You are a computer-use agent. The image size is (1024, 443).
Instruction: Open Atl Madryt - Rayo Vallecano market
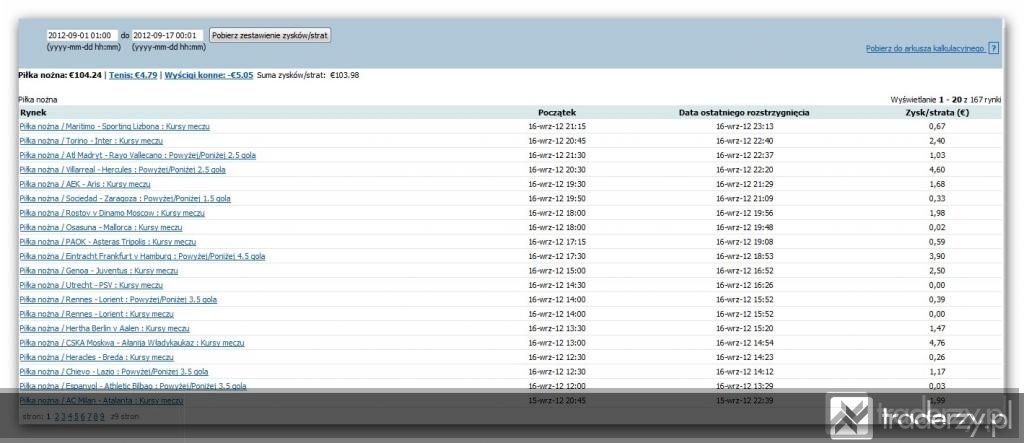[x=137, y=156]
